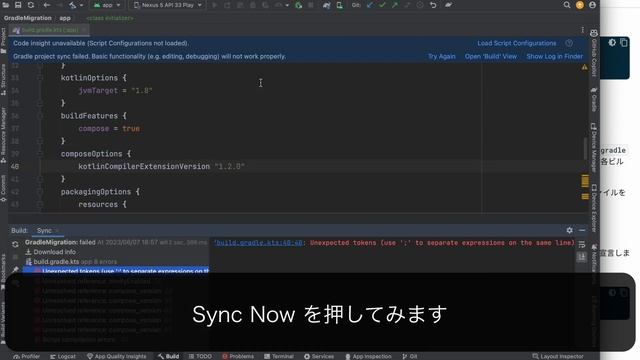Click the Build panel sync rerun icon

(15, 244)
